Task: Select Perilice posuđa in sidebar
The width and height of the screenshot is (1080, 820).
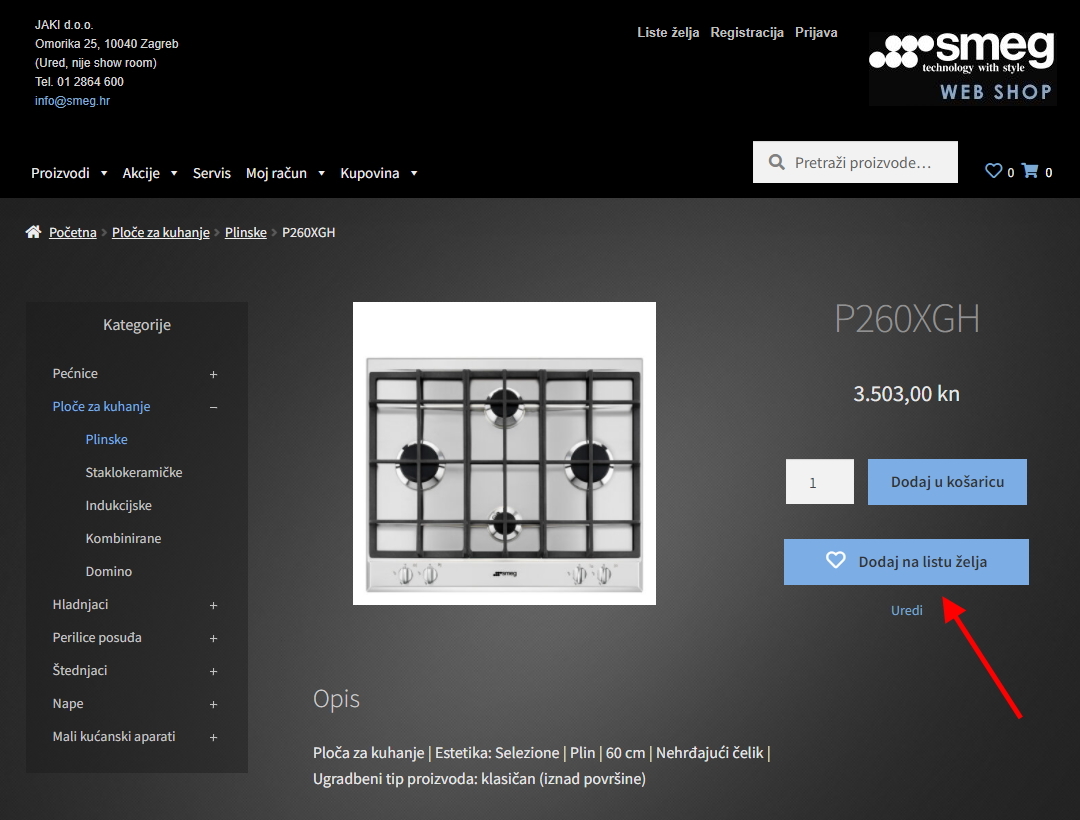Action: pos(97,638)
